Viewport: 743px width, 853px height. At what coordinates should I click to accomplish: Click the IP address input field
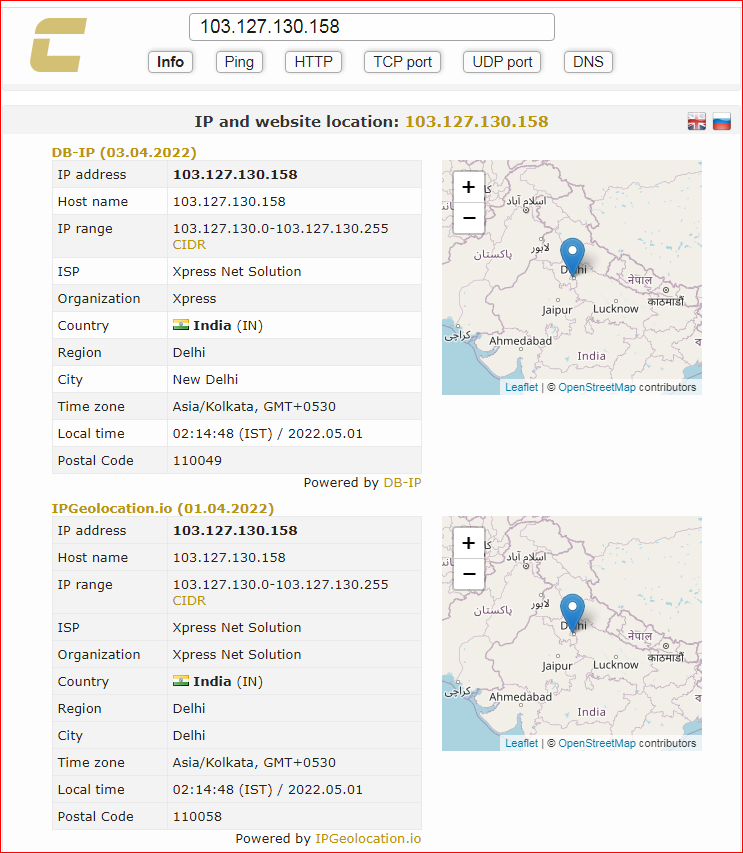(372, 27)
